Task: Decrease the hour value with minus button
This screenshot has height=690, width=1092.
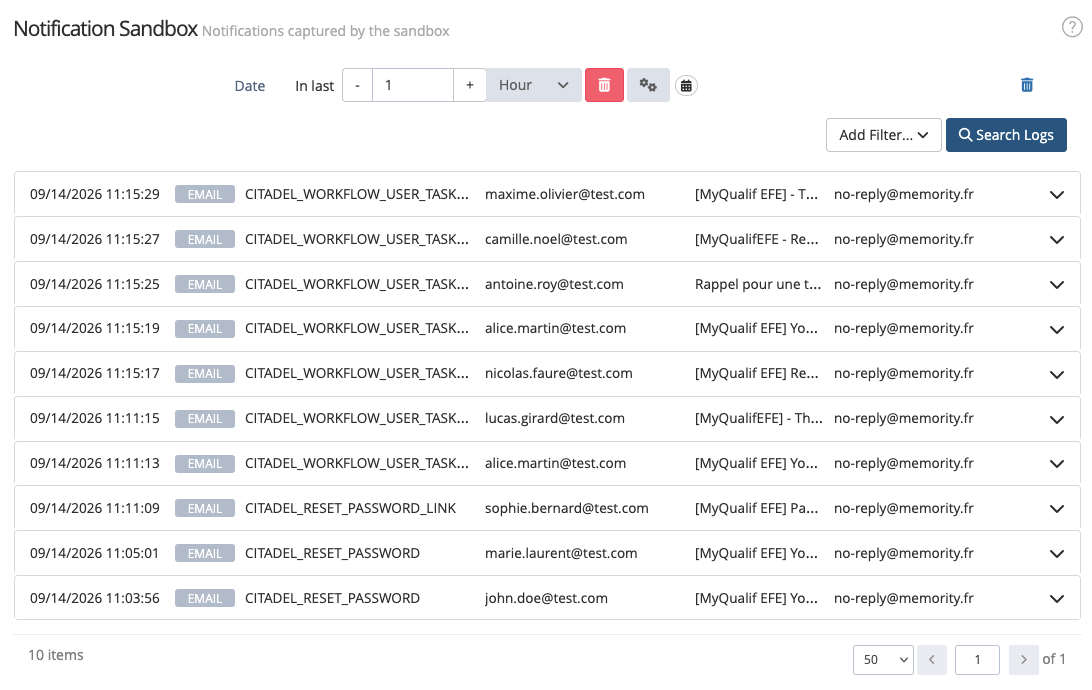Action: coord(357,85)
